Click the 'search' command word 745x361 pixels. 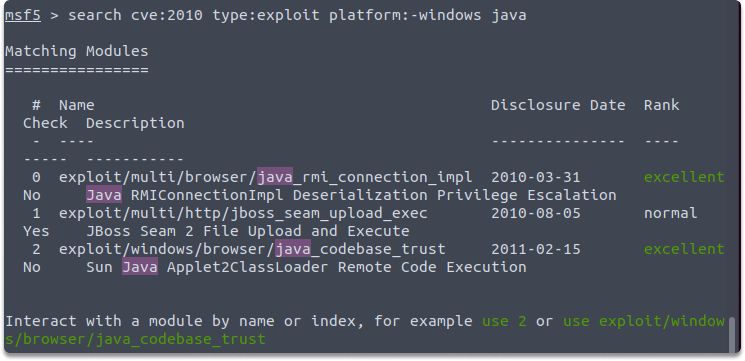click(95, 15)
